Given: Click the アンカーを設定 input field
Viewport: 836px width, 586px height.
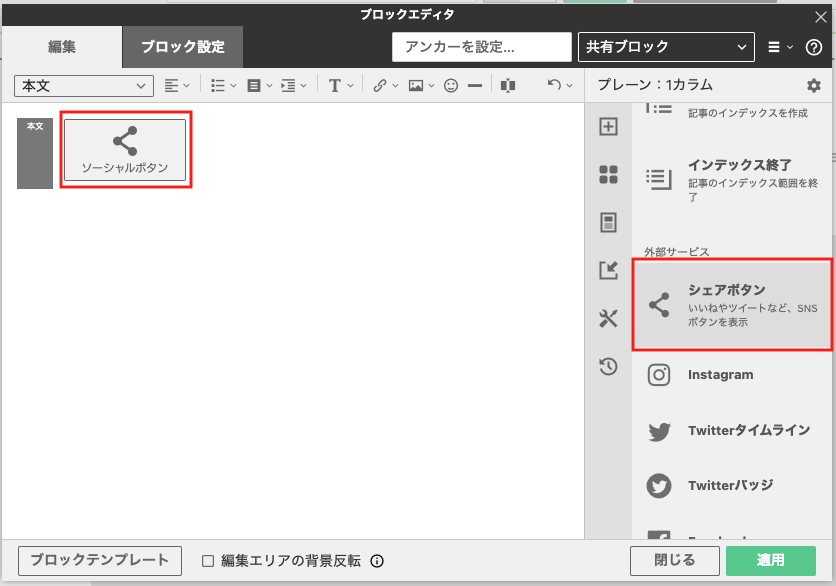Looking at the screenshot, I should [x=481, y=47].
